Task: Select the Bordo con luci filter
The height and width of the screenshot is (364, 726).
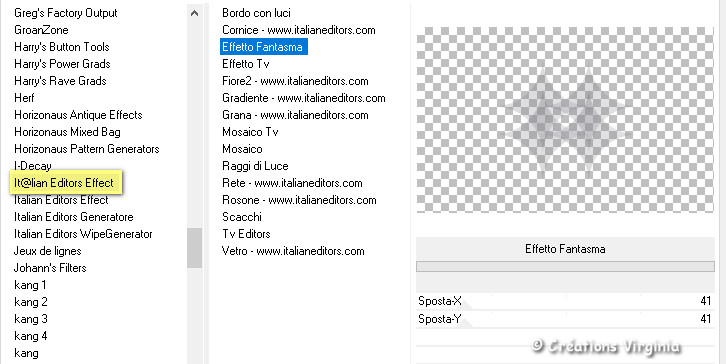Action: coord(257,13)
